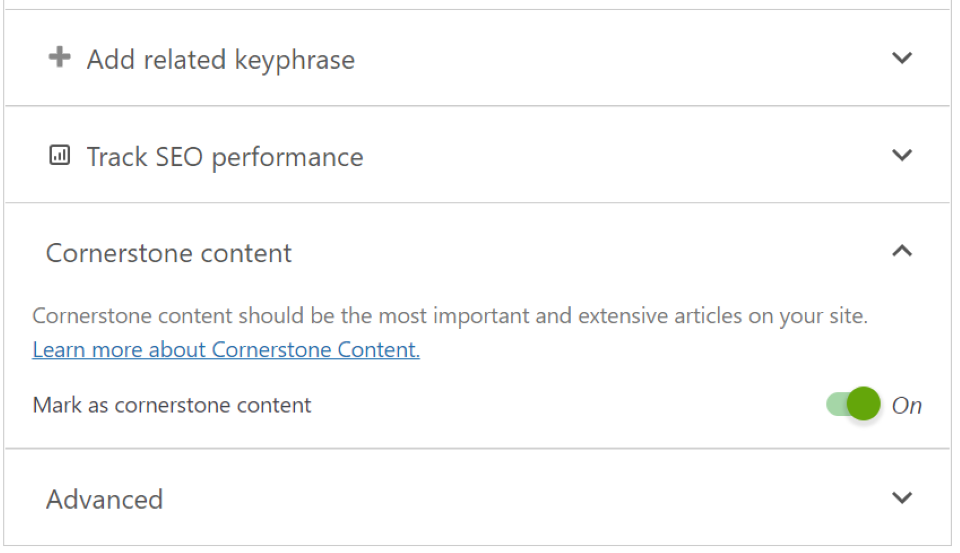
Task: Click the green knob of the cornerstone toggle
Action: 864,405
